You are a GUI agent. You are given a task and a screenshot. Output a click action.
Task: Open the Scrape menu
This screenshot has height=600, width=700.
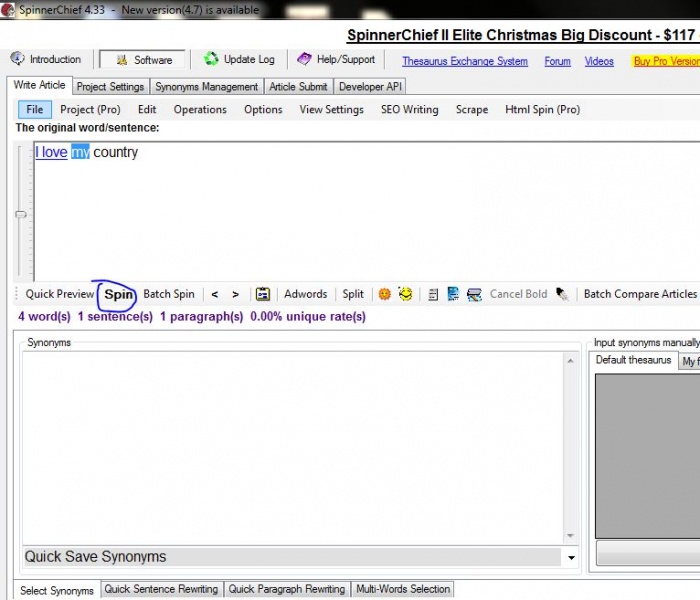pos(471,109)
